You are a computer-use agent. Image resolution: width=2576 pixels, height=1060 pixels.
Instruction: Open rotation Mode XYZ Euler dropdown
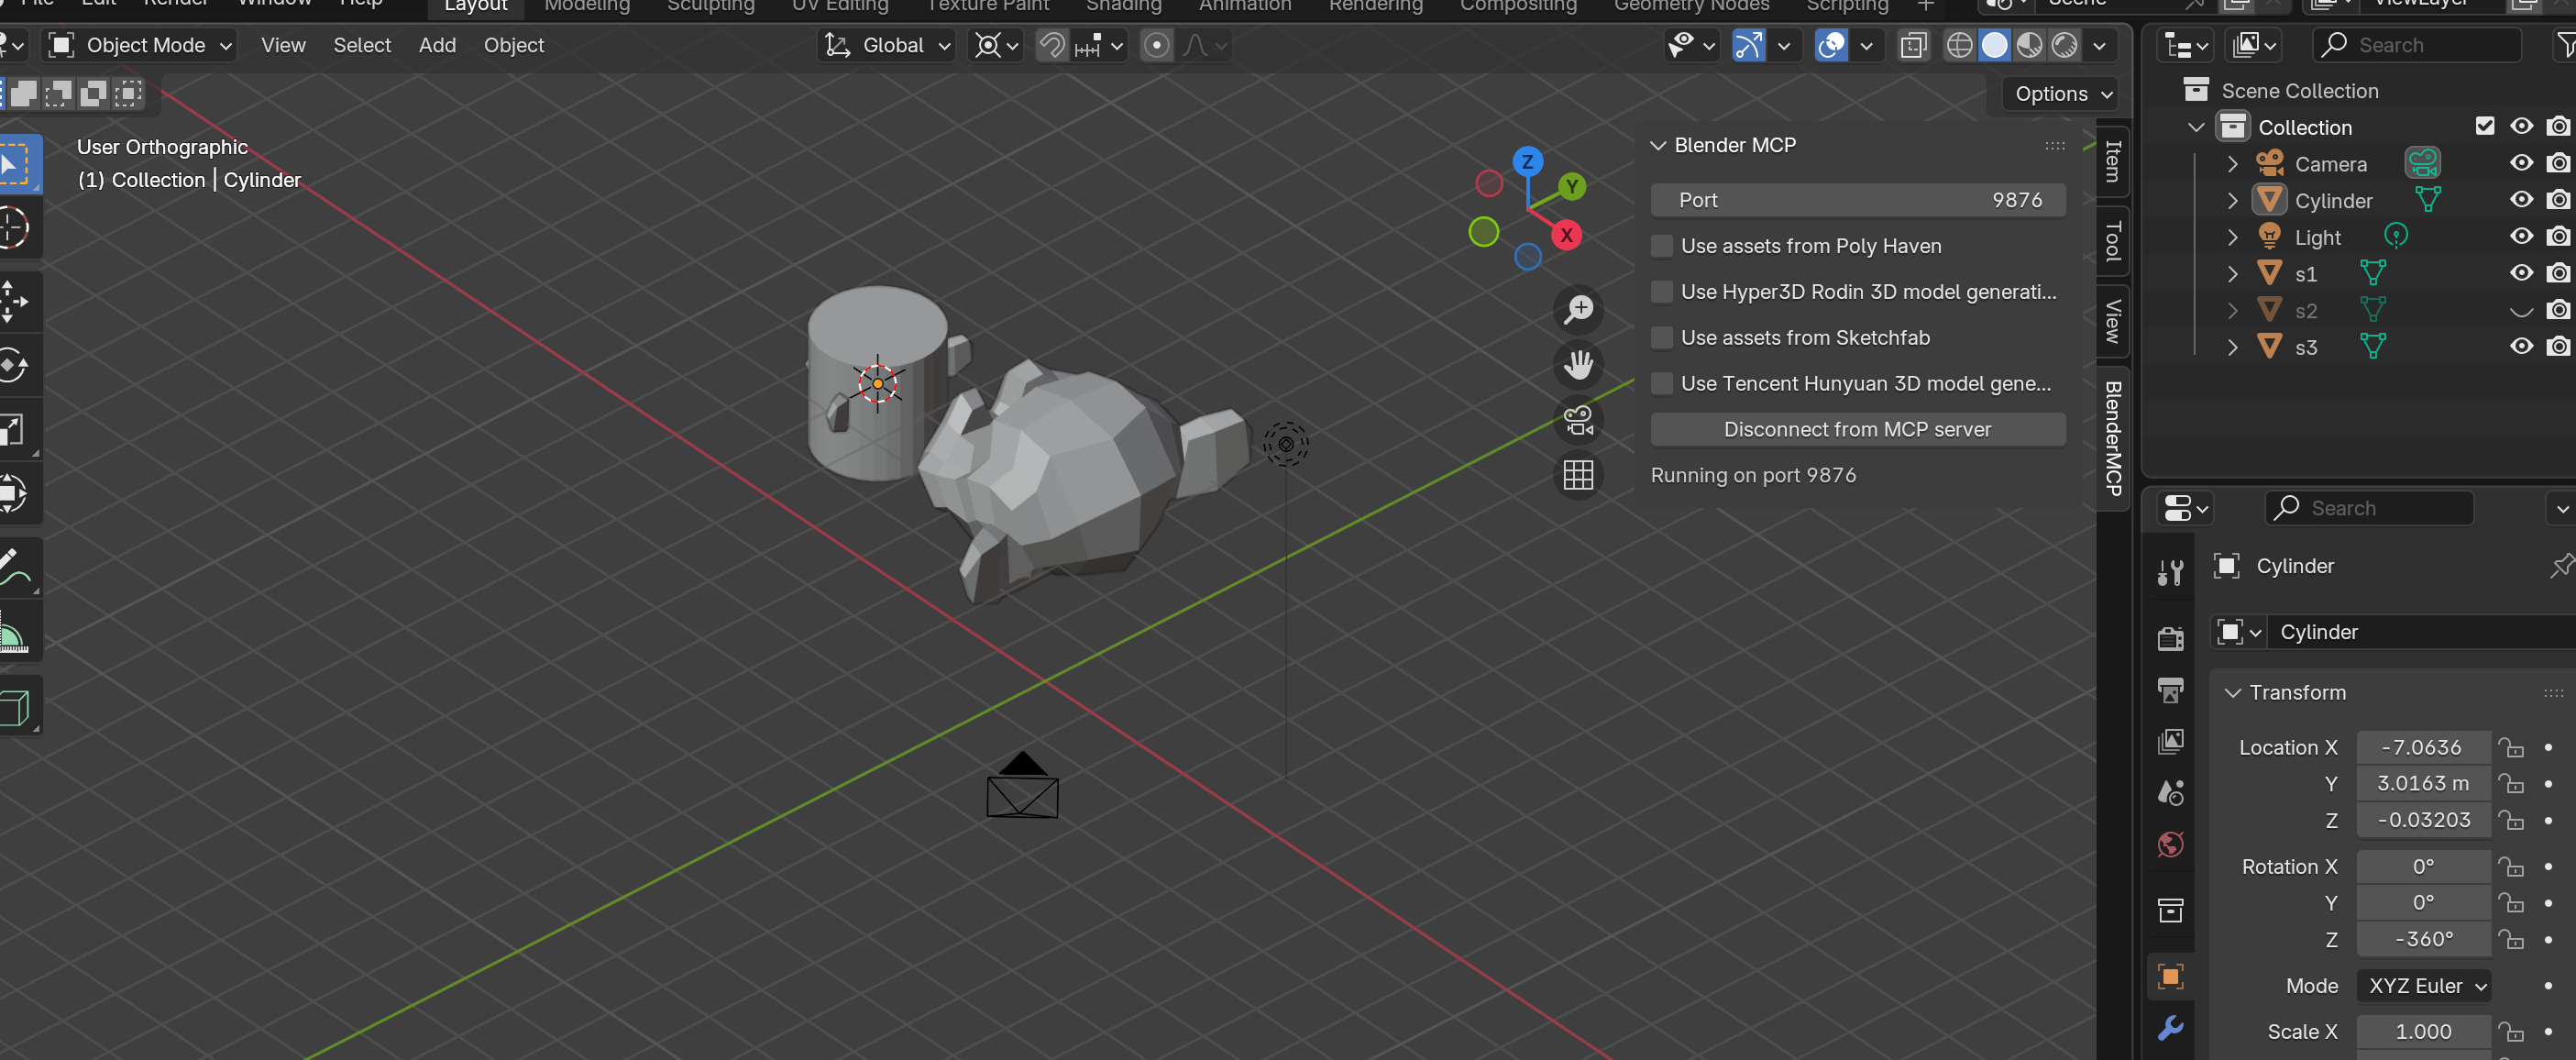[2425, 986]
